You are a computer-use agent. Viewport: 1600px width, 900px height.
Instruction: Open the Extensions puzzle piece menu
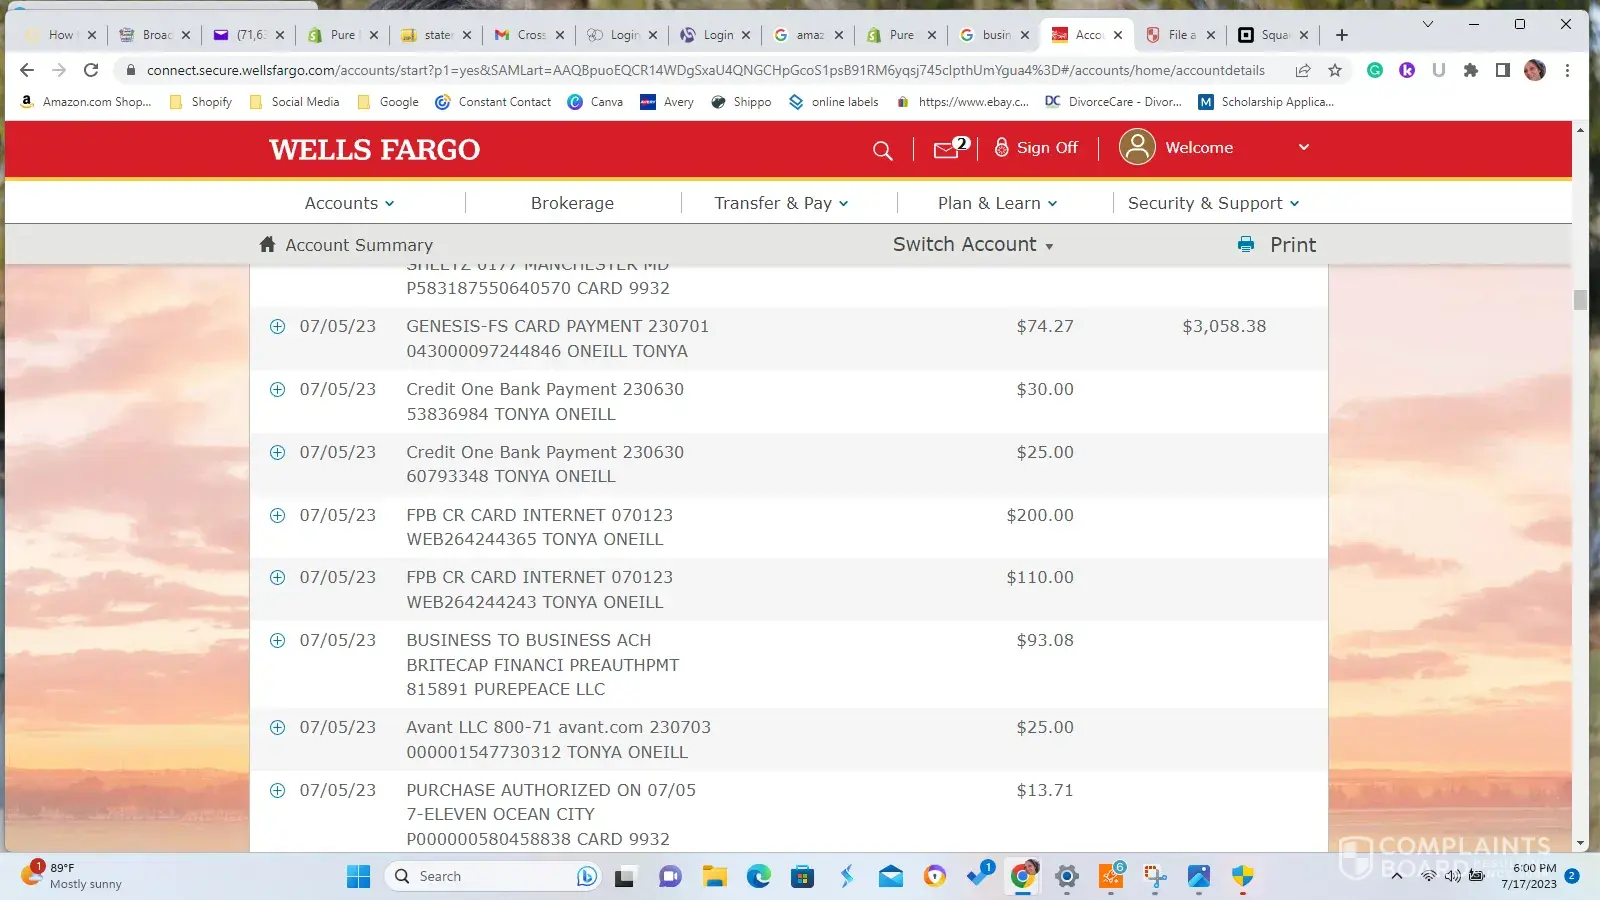tap(1470, 70)
